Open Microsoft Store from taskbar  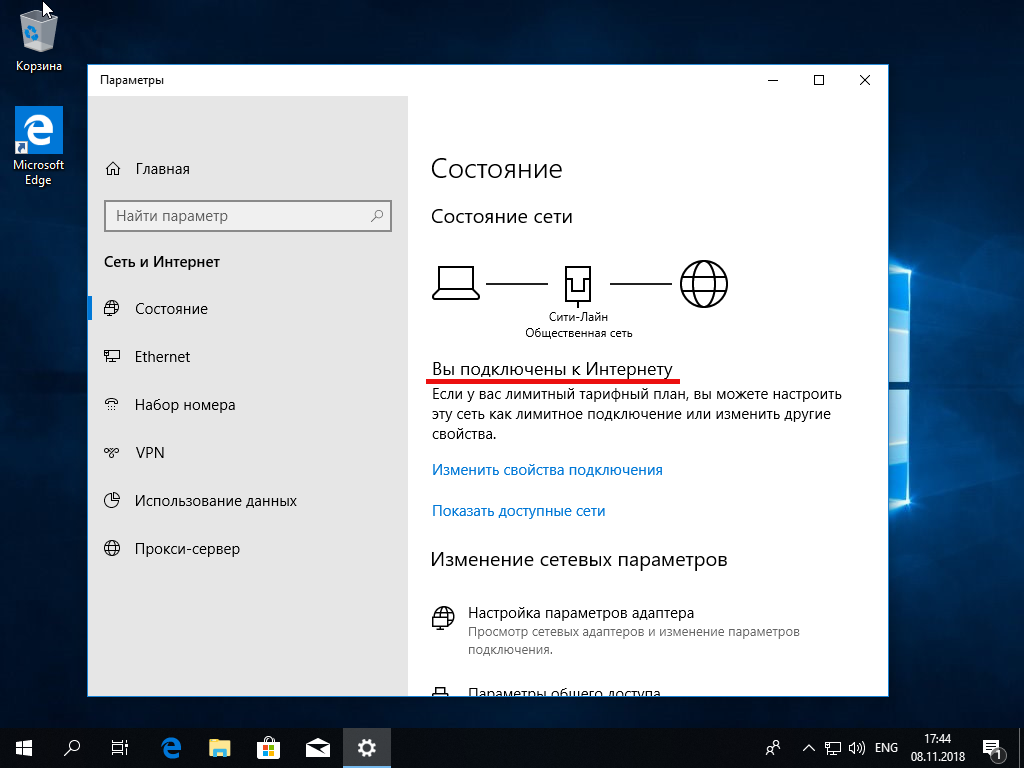coord(269,748)
